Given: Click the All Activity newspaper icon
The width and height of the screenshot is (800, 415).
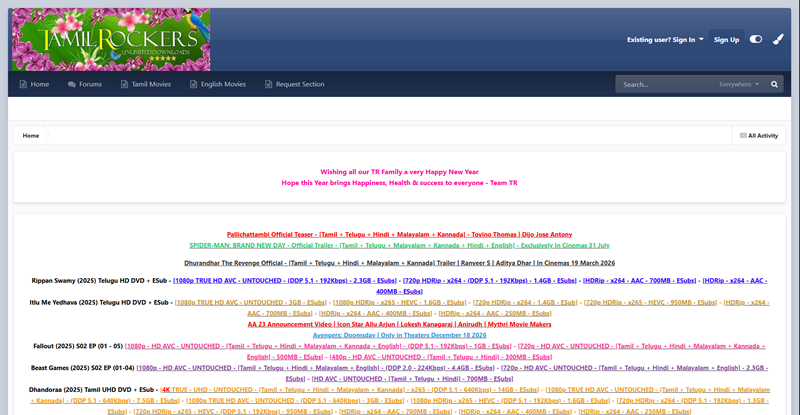Looking at the screenshot, I should (x=743, y=136).
